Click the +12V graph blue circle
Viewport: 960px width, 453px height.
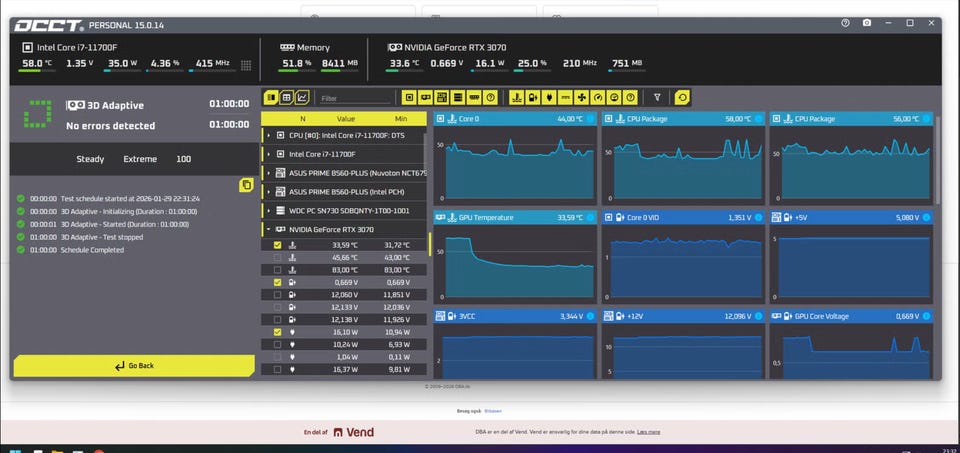point(758,316)
